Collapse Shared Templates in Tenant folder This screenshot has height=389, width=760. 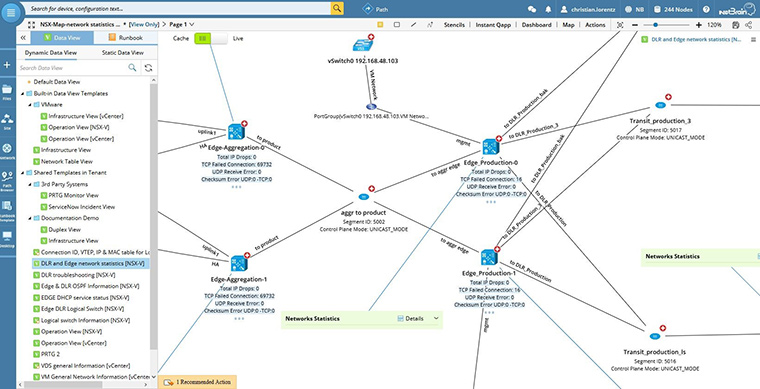click(22, 172)
